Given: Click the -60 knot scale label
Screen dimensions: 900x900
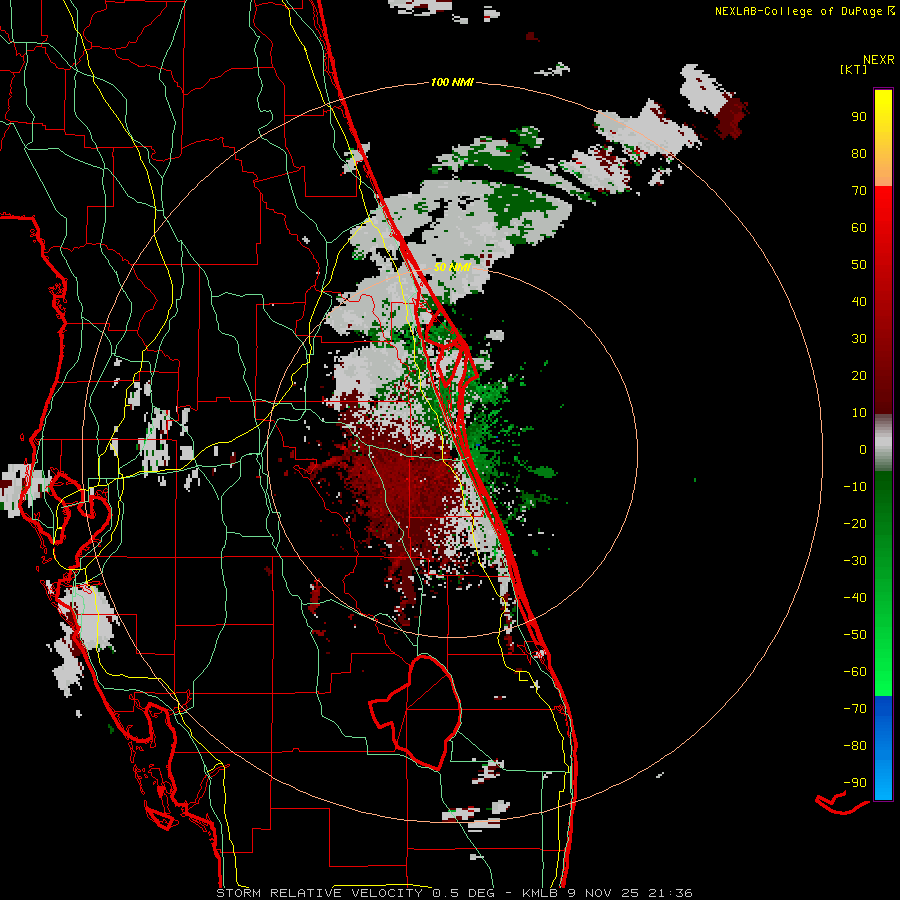Looking at the screenshot, I should coord(855,672).
